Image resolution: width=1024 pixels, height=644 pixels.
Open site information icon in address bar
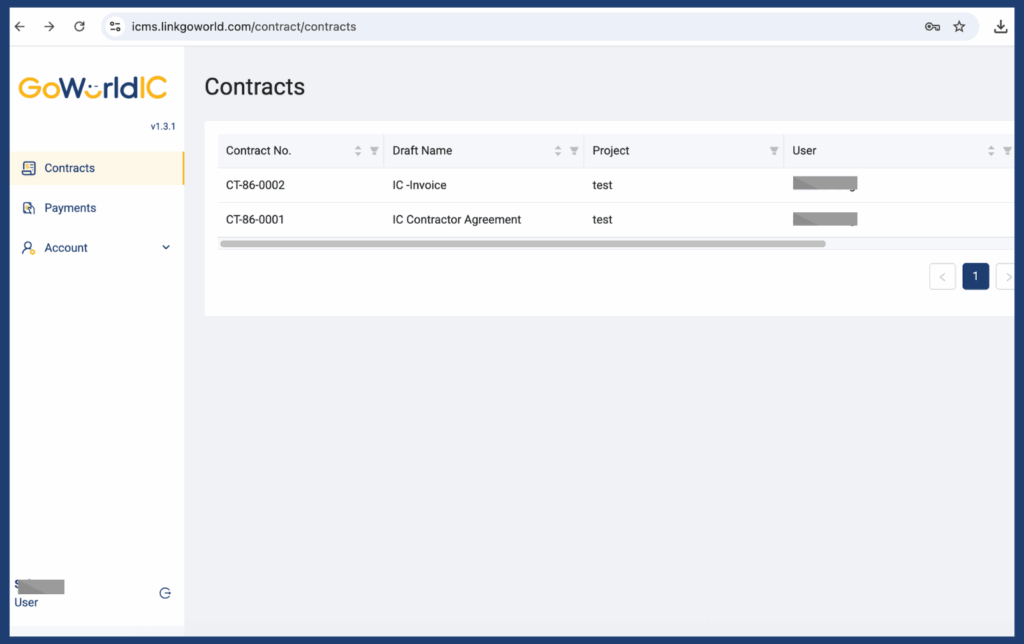point(115,27)
